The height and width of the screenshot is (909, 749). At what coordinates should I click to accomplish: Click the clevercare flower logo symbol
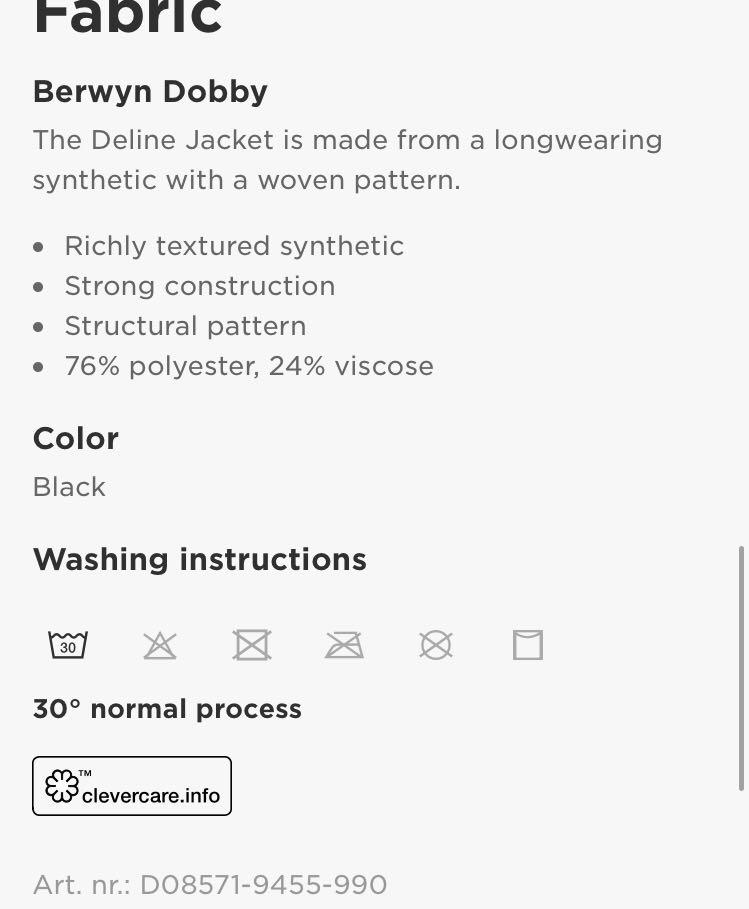[62, 786]
